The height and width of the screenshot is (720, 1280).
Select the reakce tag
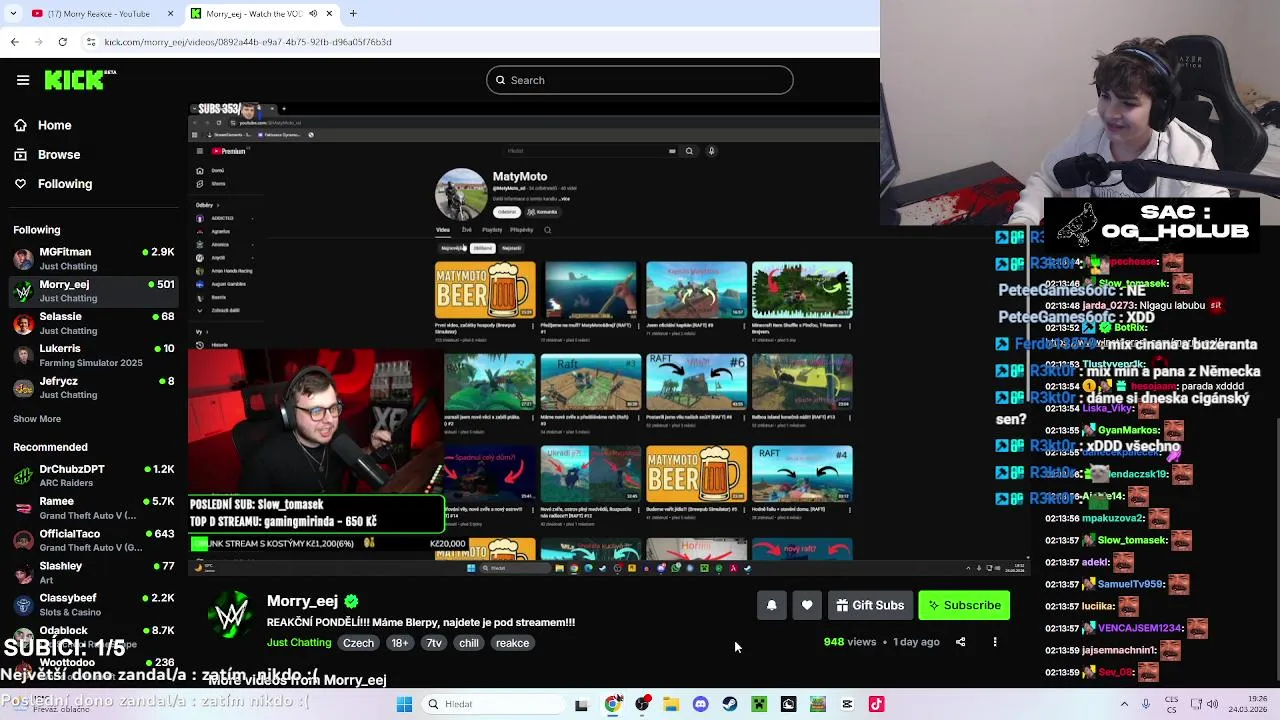pos(513,643)
